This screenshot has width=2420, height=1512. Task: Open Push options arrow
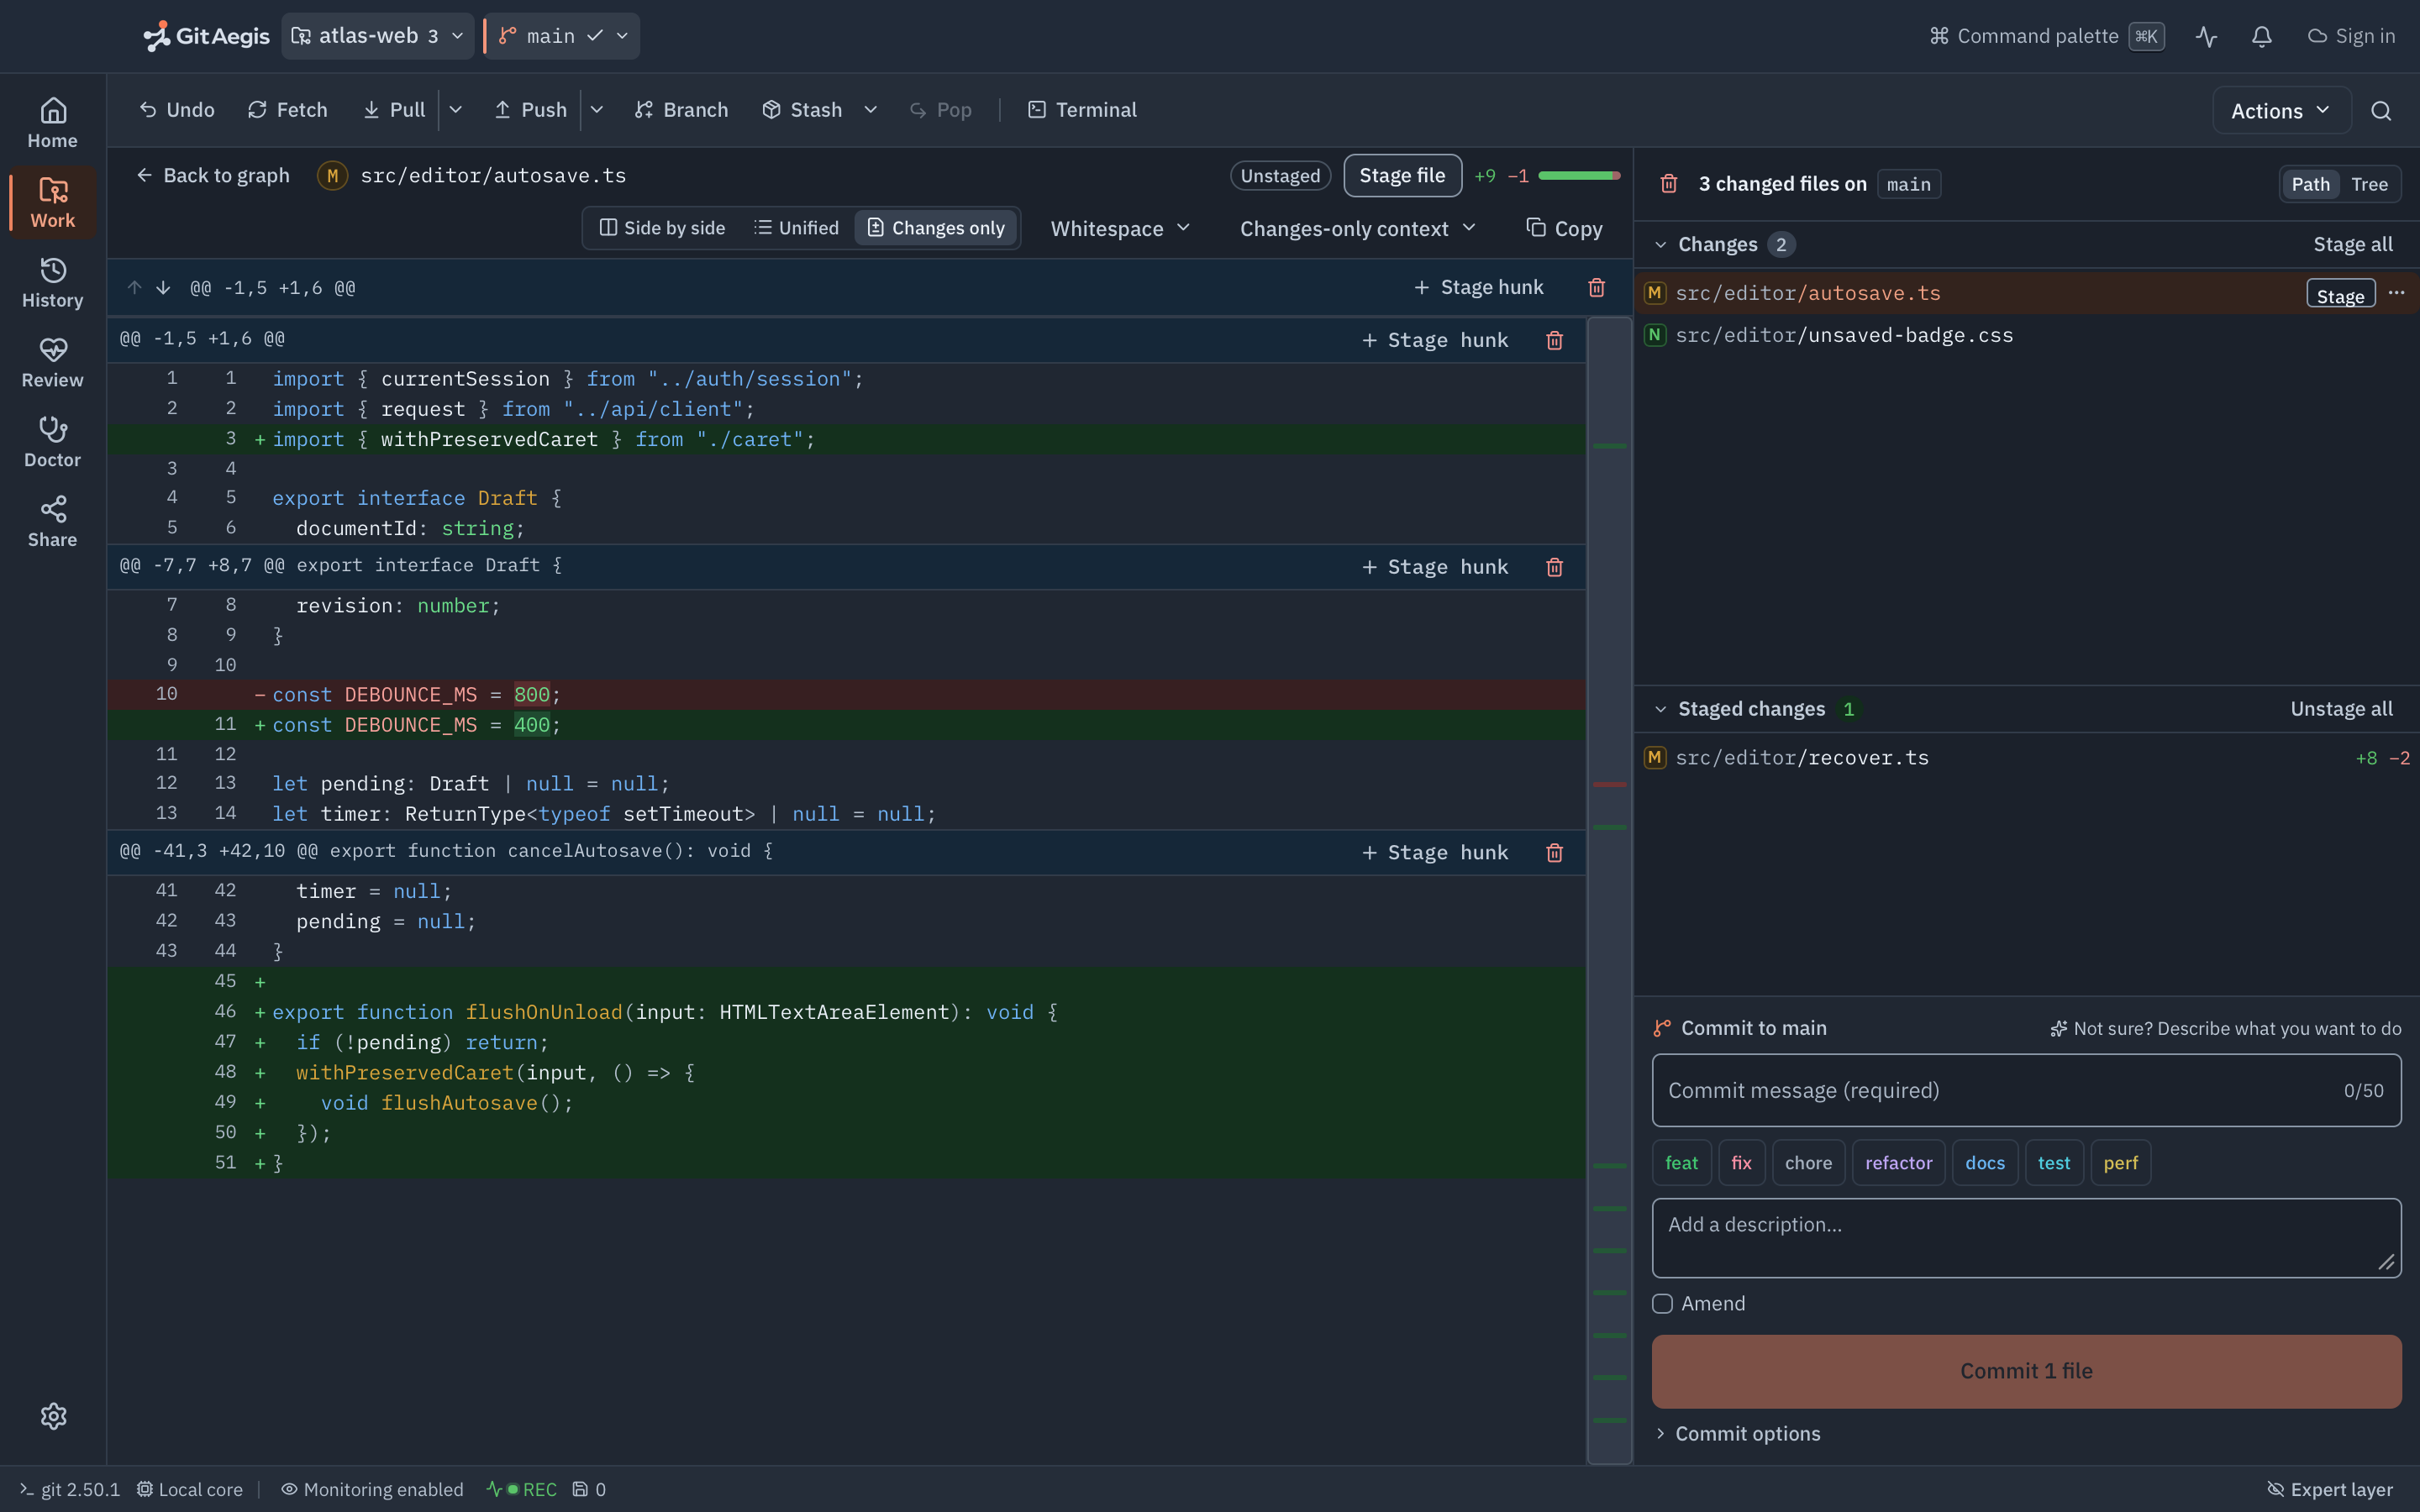[x=597, y=110]
